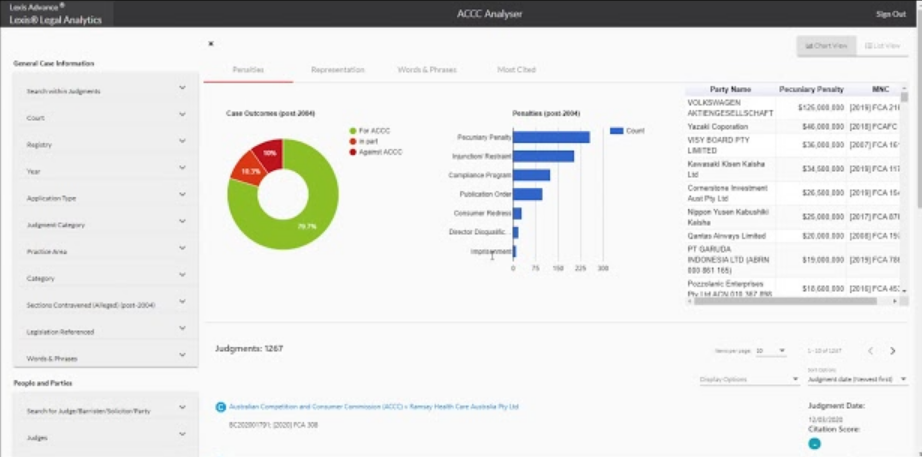Viewport: 922px width, 457px height.
Task: Click the Publication Order bar
Action: pyautogui.click(x=527, y=194)
